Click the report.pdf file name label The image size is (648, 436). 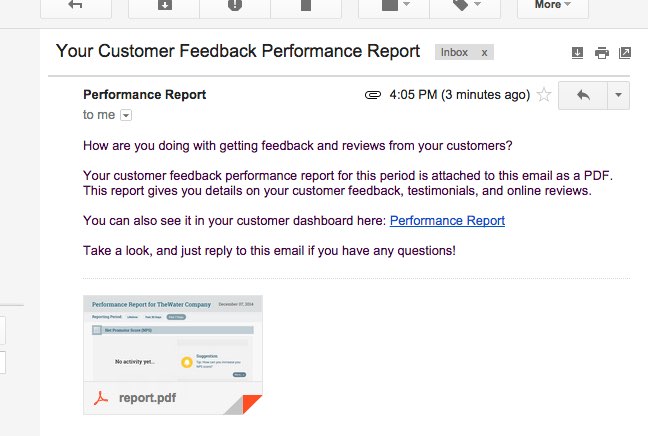[147, 398]
